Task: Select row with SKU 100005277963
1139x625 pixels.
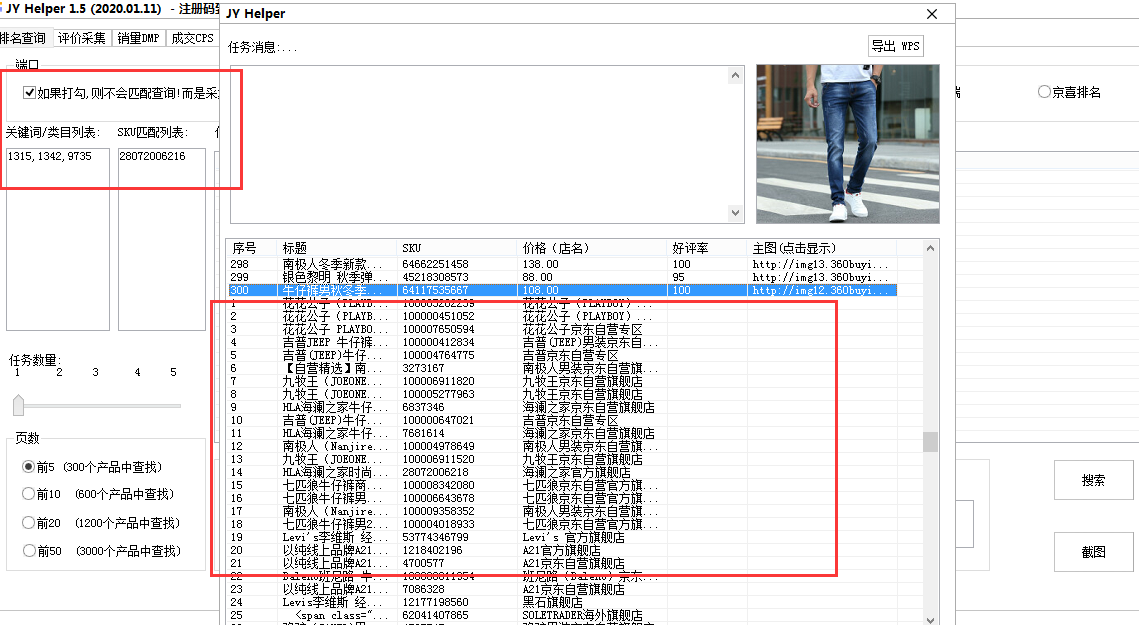Action: point(562,394)
